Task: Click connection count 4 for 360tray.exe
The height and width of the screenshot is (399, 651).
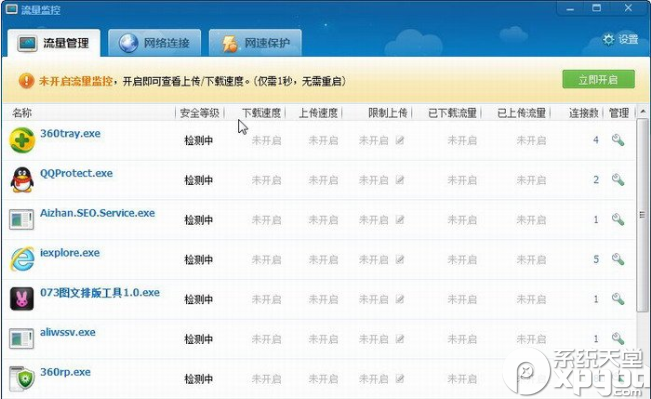Action: (596, 140)
